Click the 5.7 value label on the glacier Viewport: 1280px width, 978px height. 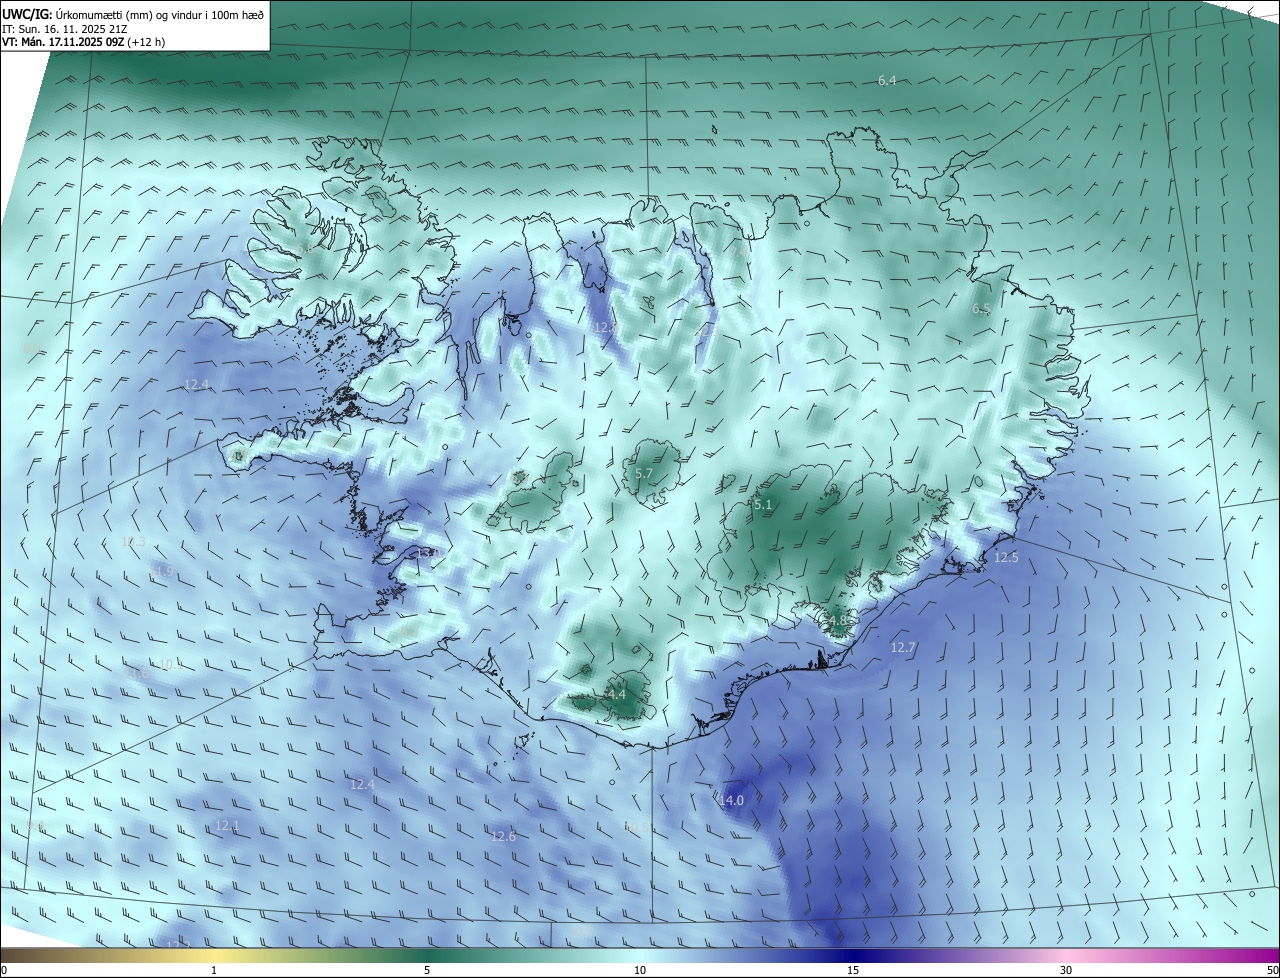point(644,474)
